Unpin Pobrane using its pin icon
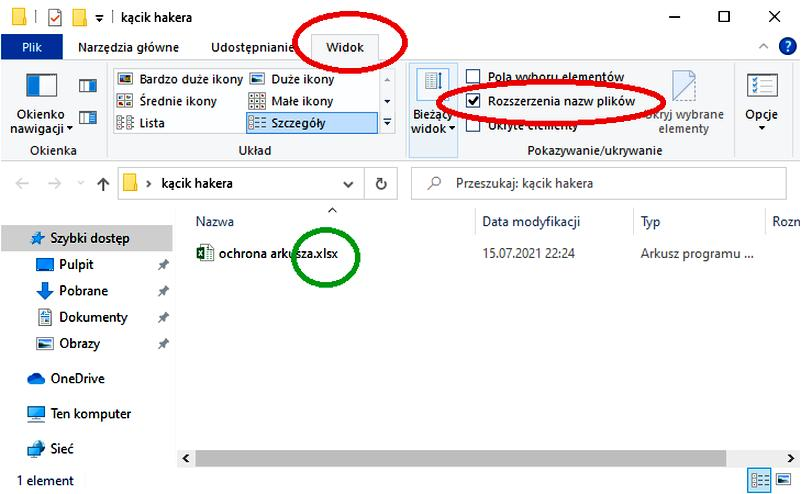The image size is (801, 494). pos(163,291)
